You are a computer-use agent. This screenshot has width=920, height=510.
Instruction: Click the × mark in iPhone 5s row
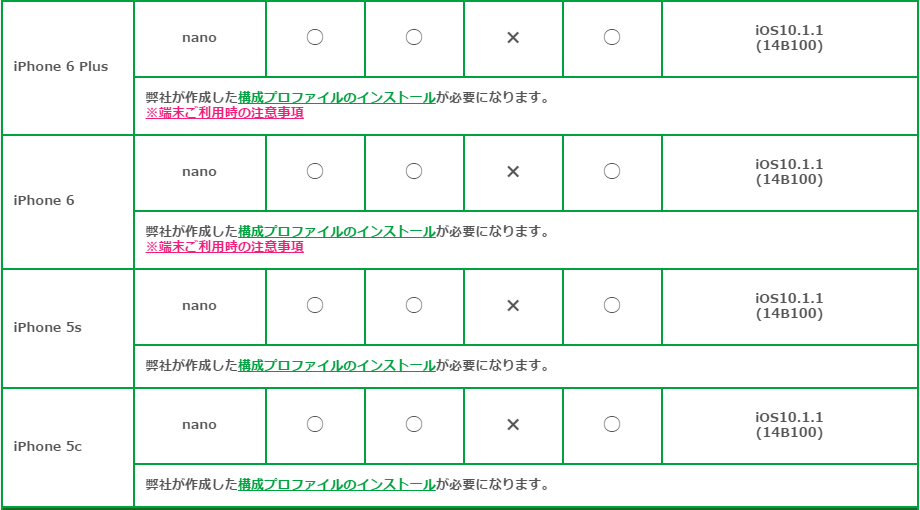click(513, 306)
